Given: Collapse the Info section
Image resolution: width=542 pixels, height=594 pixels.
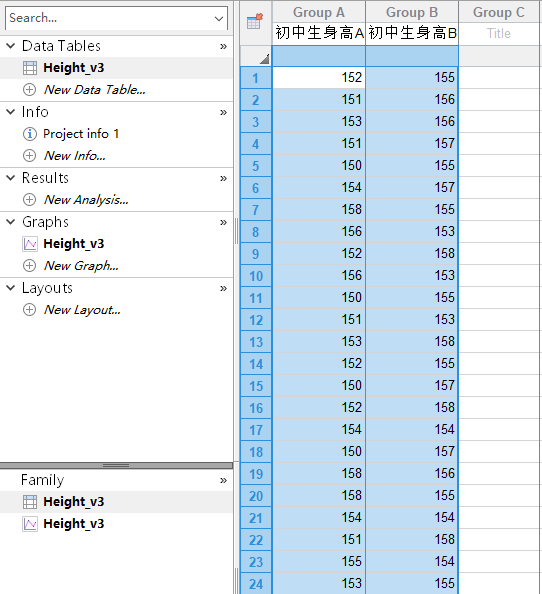Looking at the screenshot, I should click(11, 112).
